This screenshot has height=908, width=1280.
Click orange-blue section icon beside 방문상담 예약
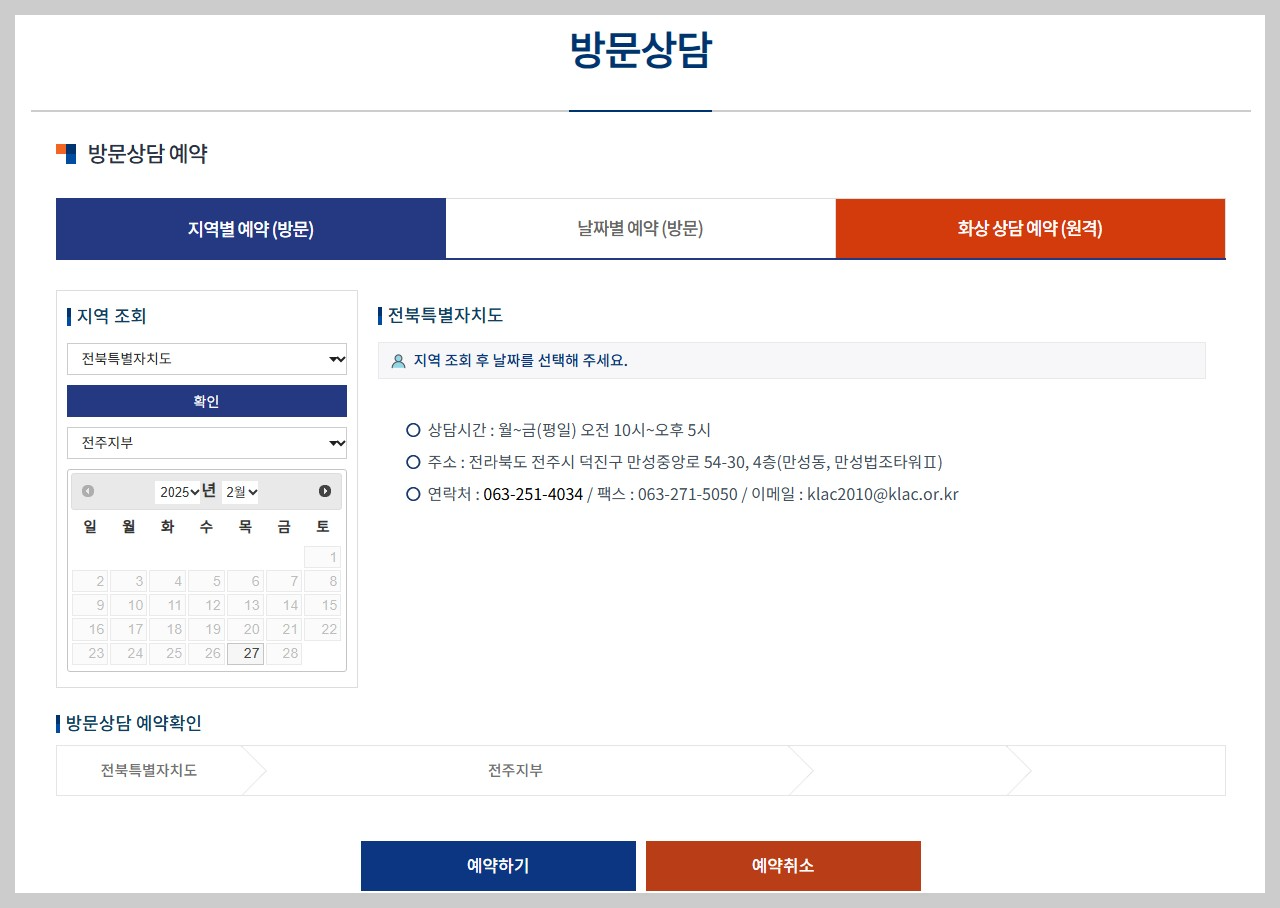[x=66, y=154]
